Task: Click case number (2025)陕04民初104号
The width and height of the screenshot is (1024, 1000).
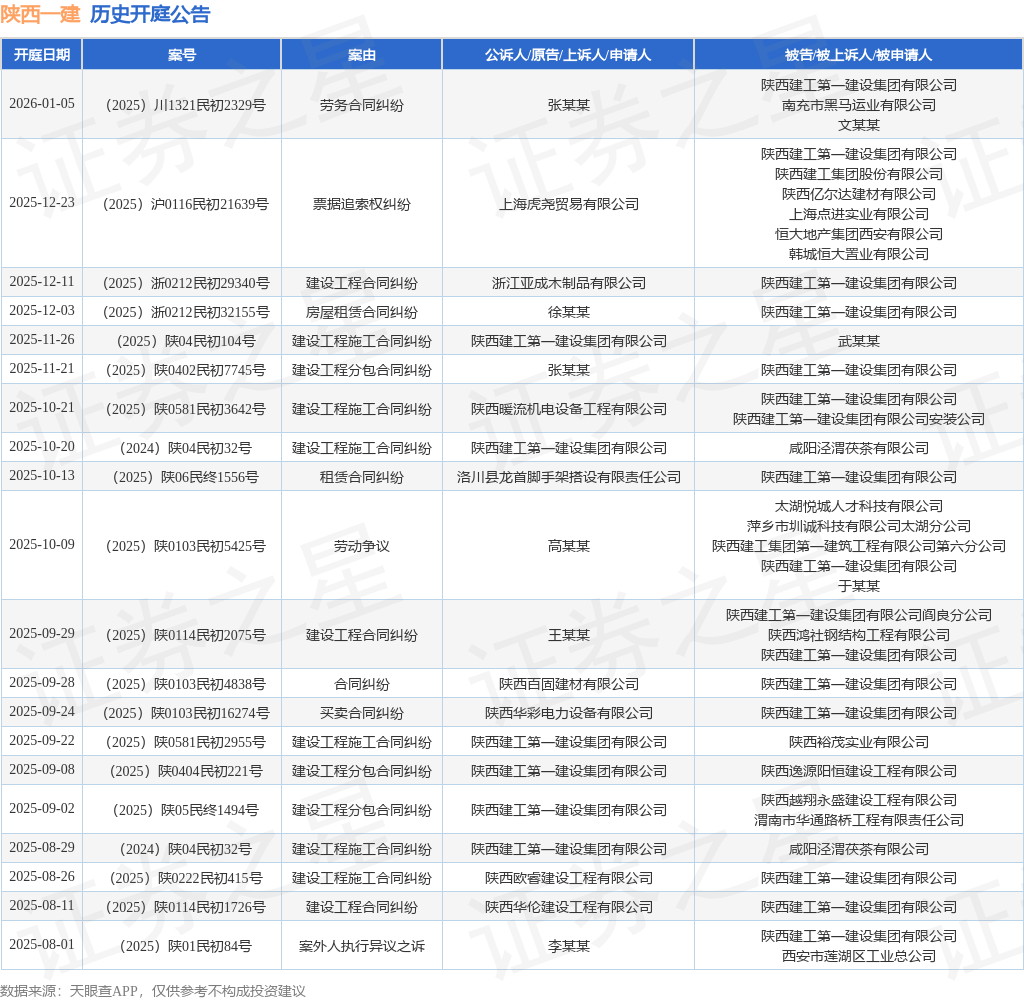Action: (185, 342)
